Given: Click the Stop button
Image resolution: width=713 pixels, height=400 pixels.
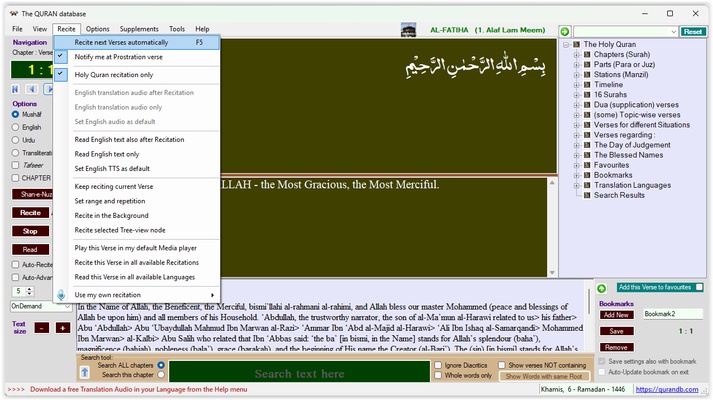Looking at the screenshot, I should (x=30, y=231).
